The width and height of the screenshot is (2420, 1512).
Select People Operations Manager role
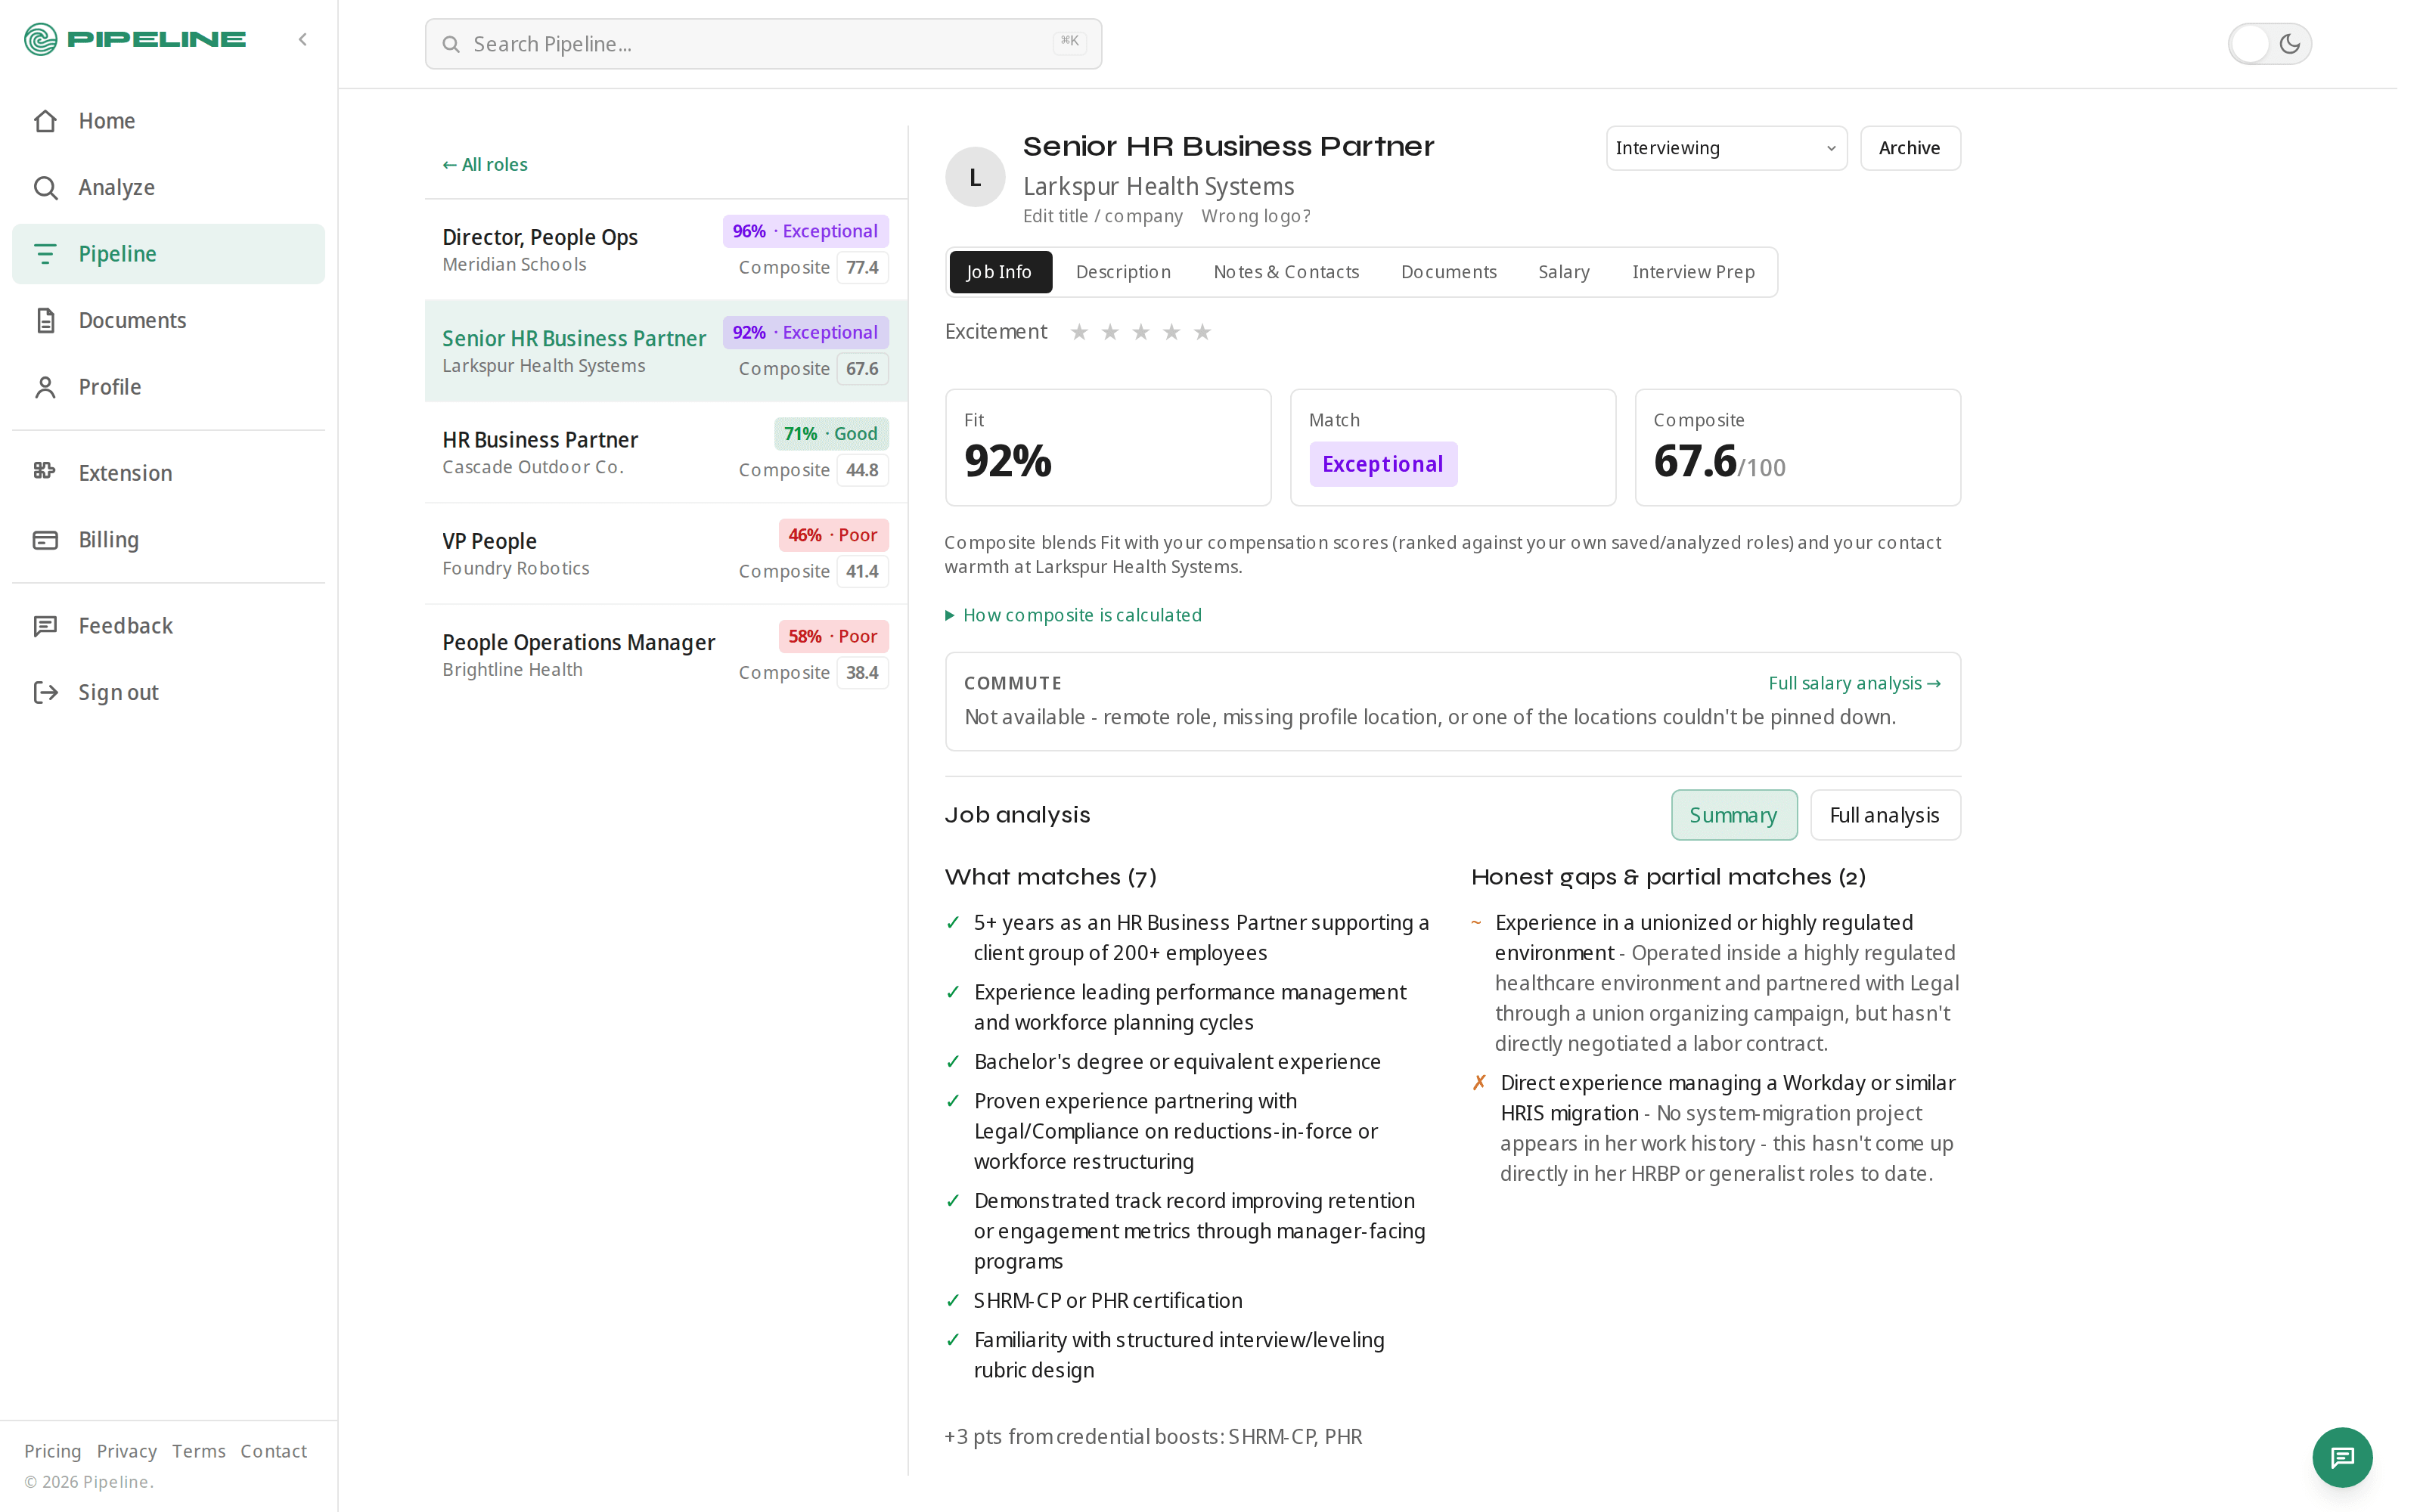click(x=666, y=655)
